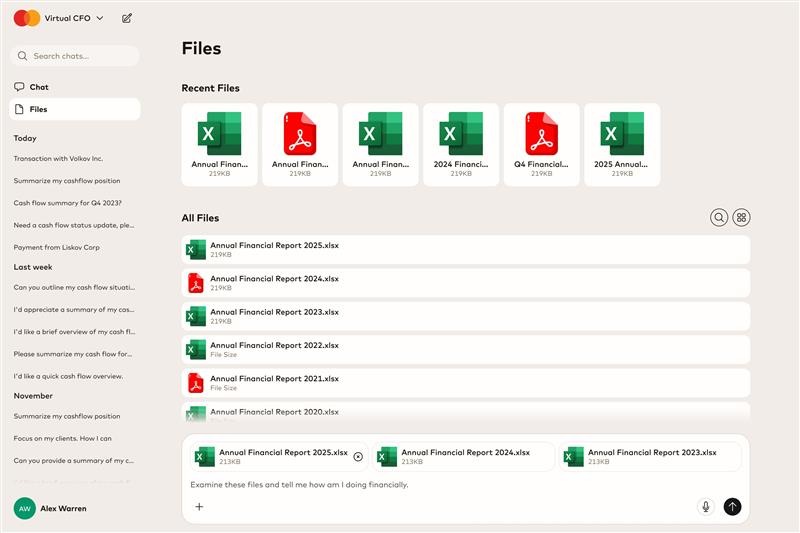This screenshot has width=800, height=533.
Task: Click the Alex Warren profile avatar
Action: [x=24, y=508]
